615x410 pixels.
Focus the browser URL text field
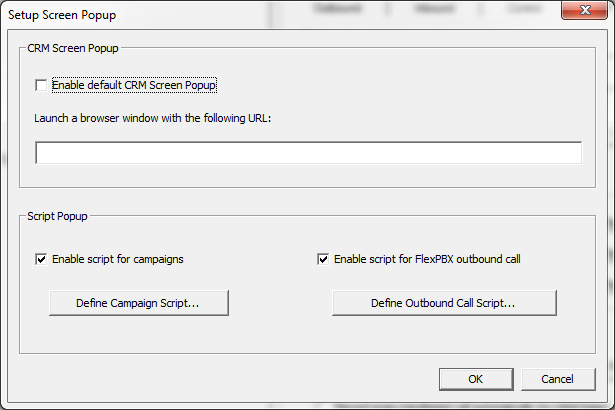coord(308,153)
